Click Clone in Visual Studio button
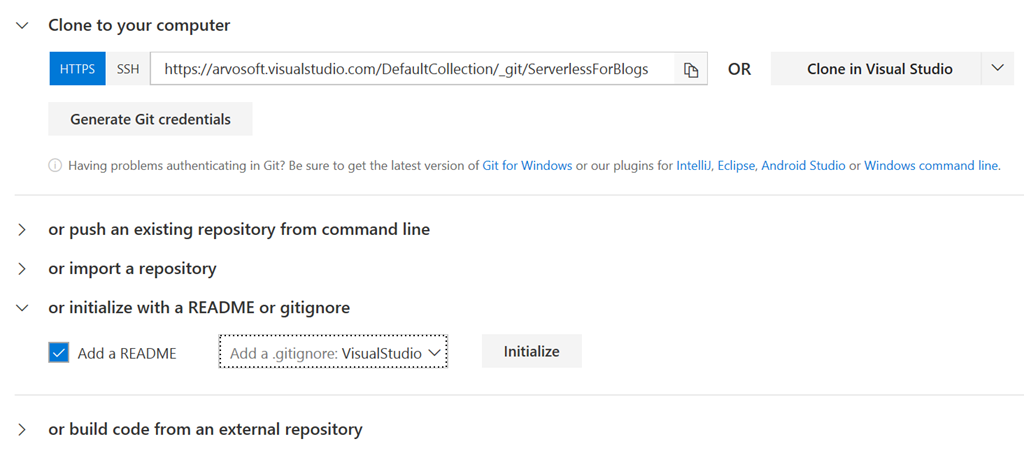This screenshot has height=453, width=1024. [x=879, y=69]
